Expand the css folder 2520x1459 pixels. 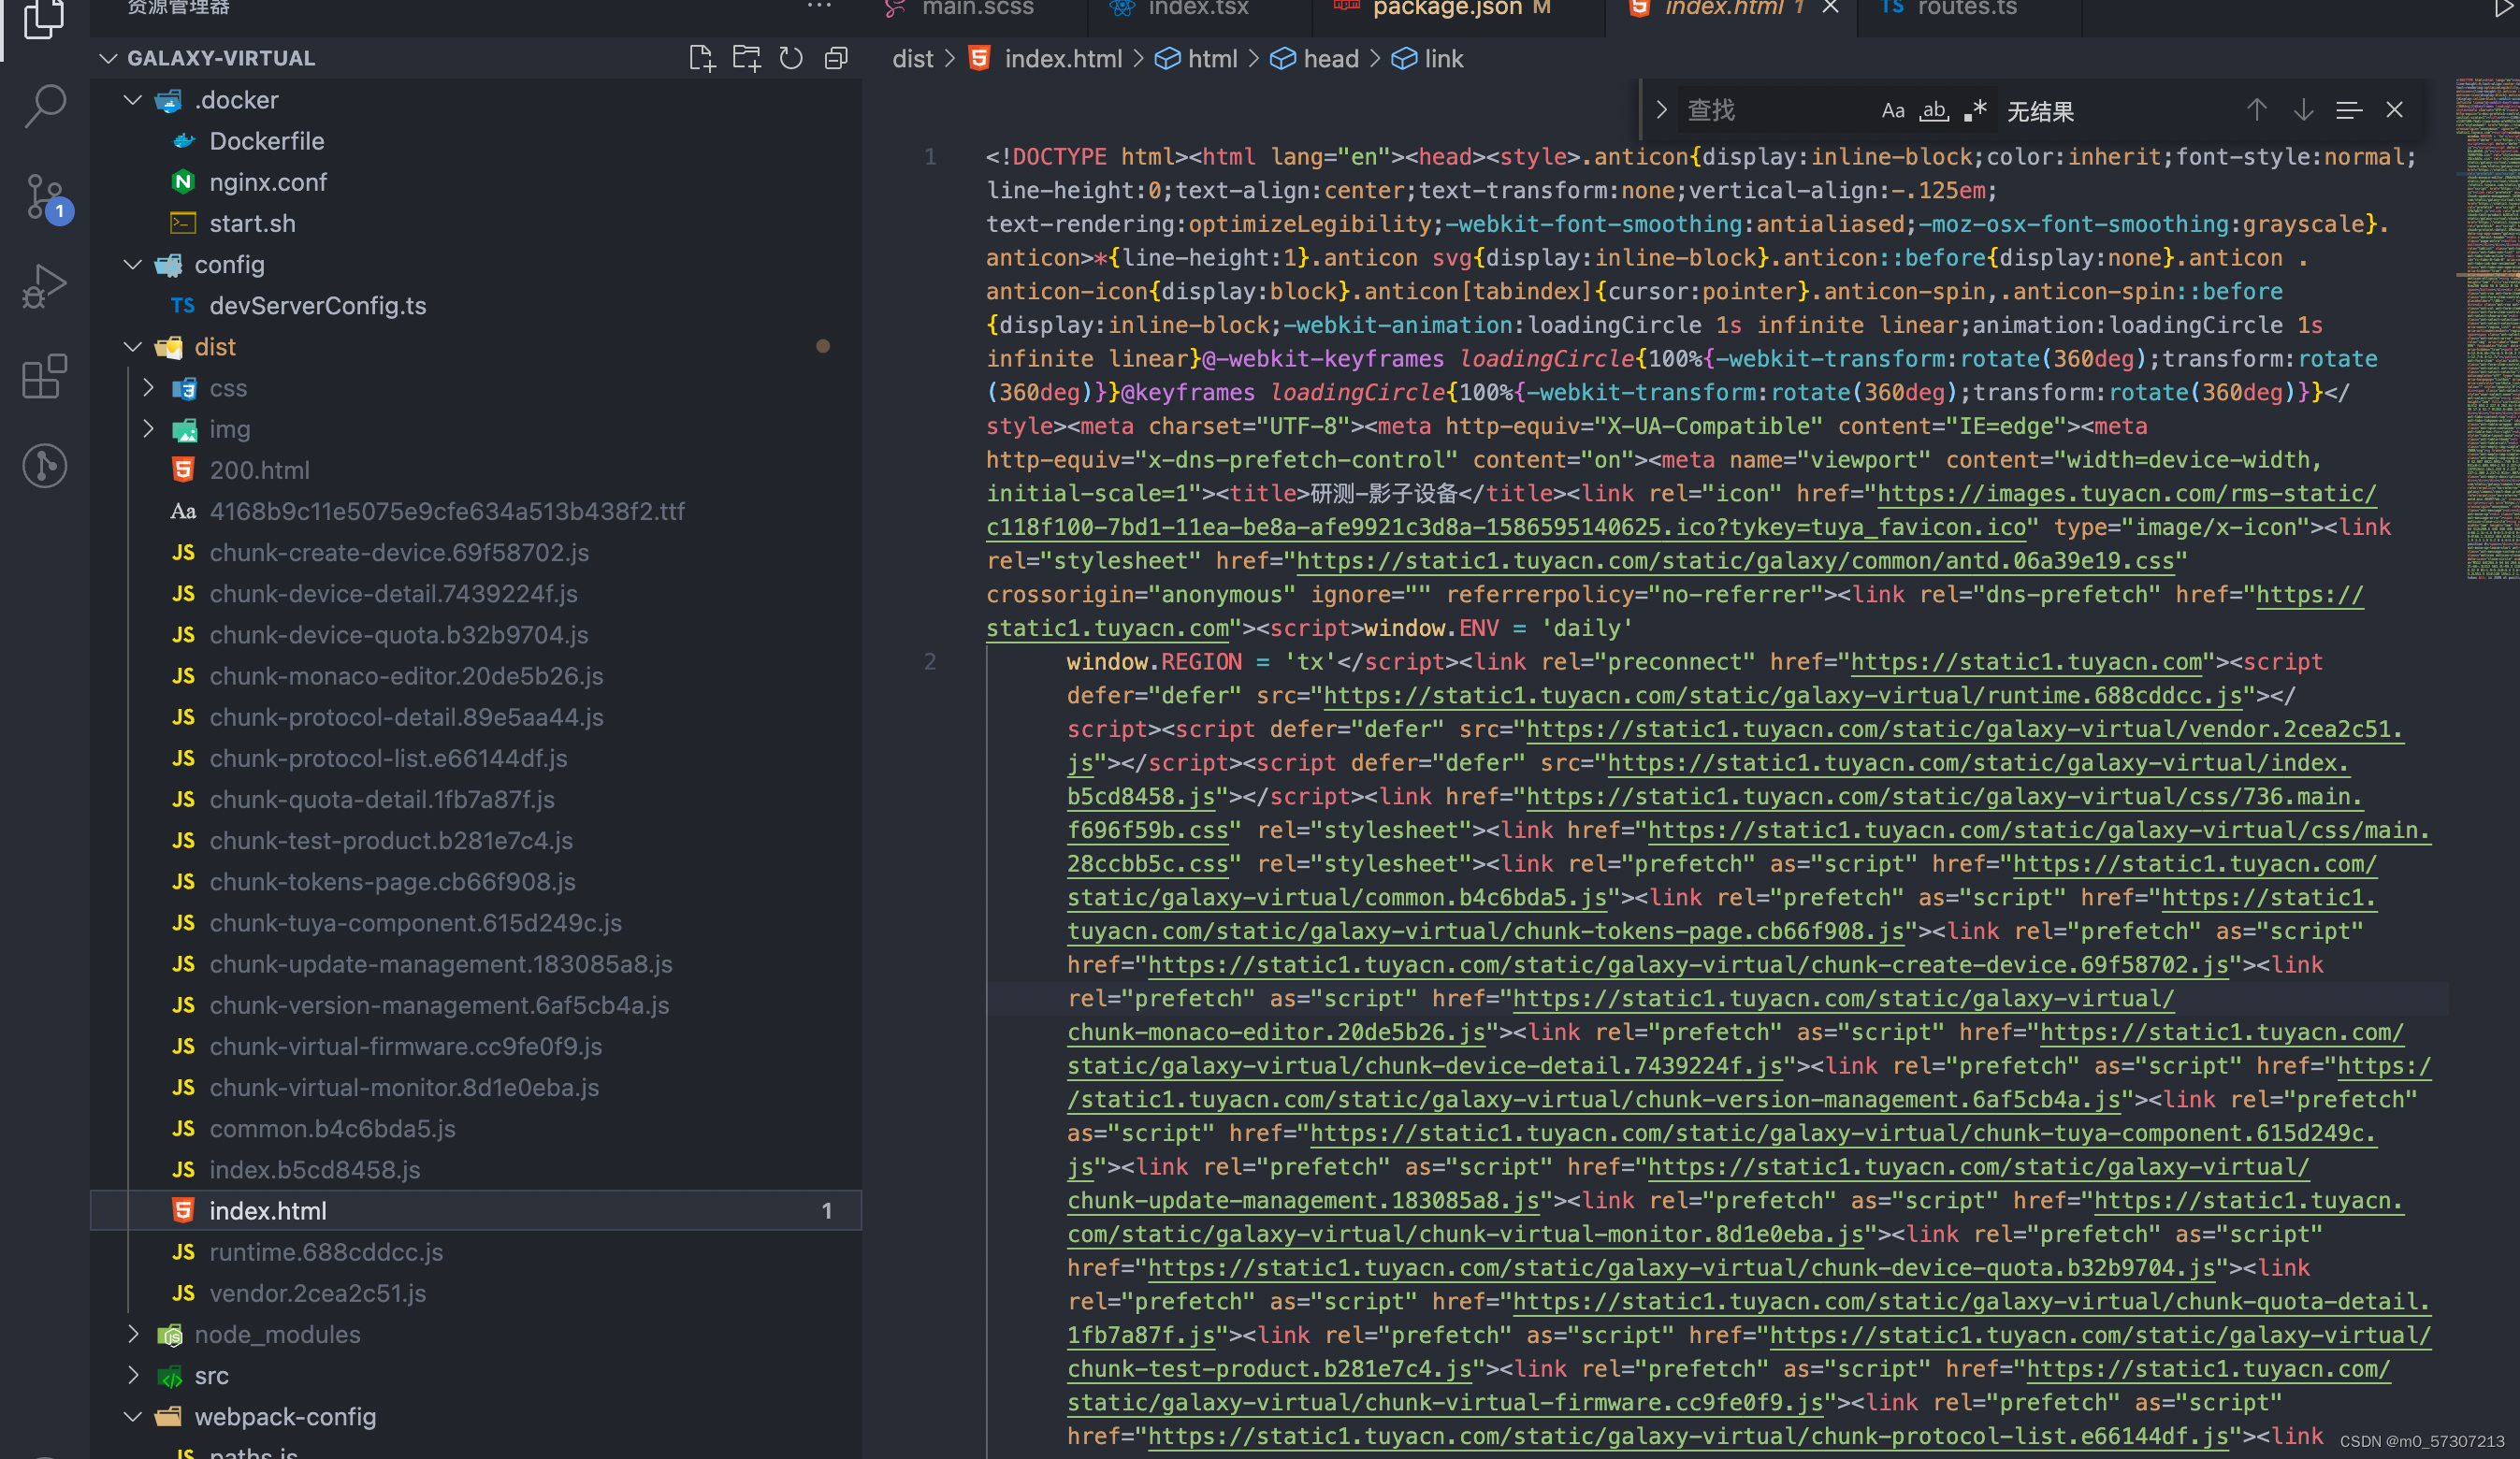pos(149,388)
